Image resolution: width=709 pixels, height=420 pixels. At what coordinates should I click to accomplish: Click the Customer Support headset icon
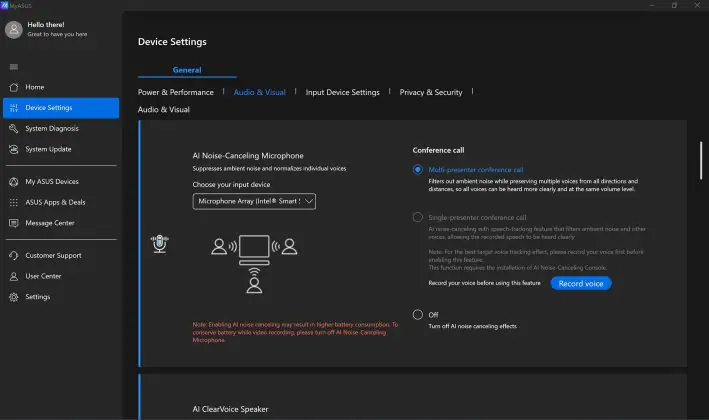click(14, 255)
